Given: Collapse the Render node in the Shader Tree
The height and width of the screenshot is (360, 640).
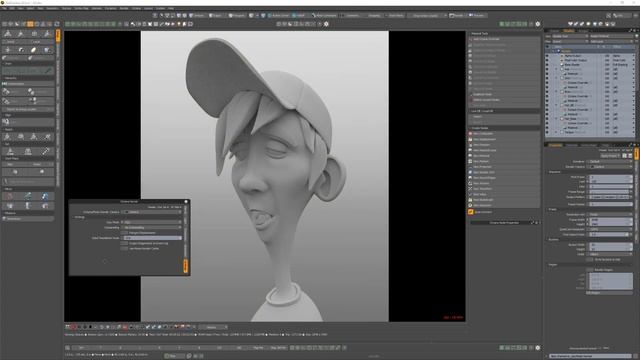Looking at the screenshot, I should pos(553,51).
